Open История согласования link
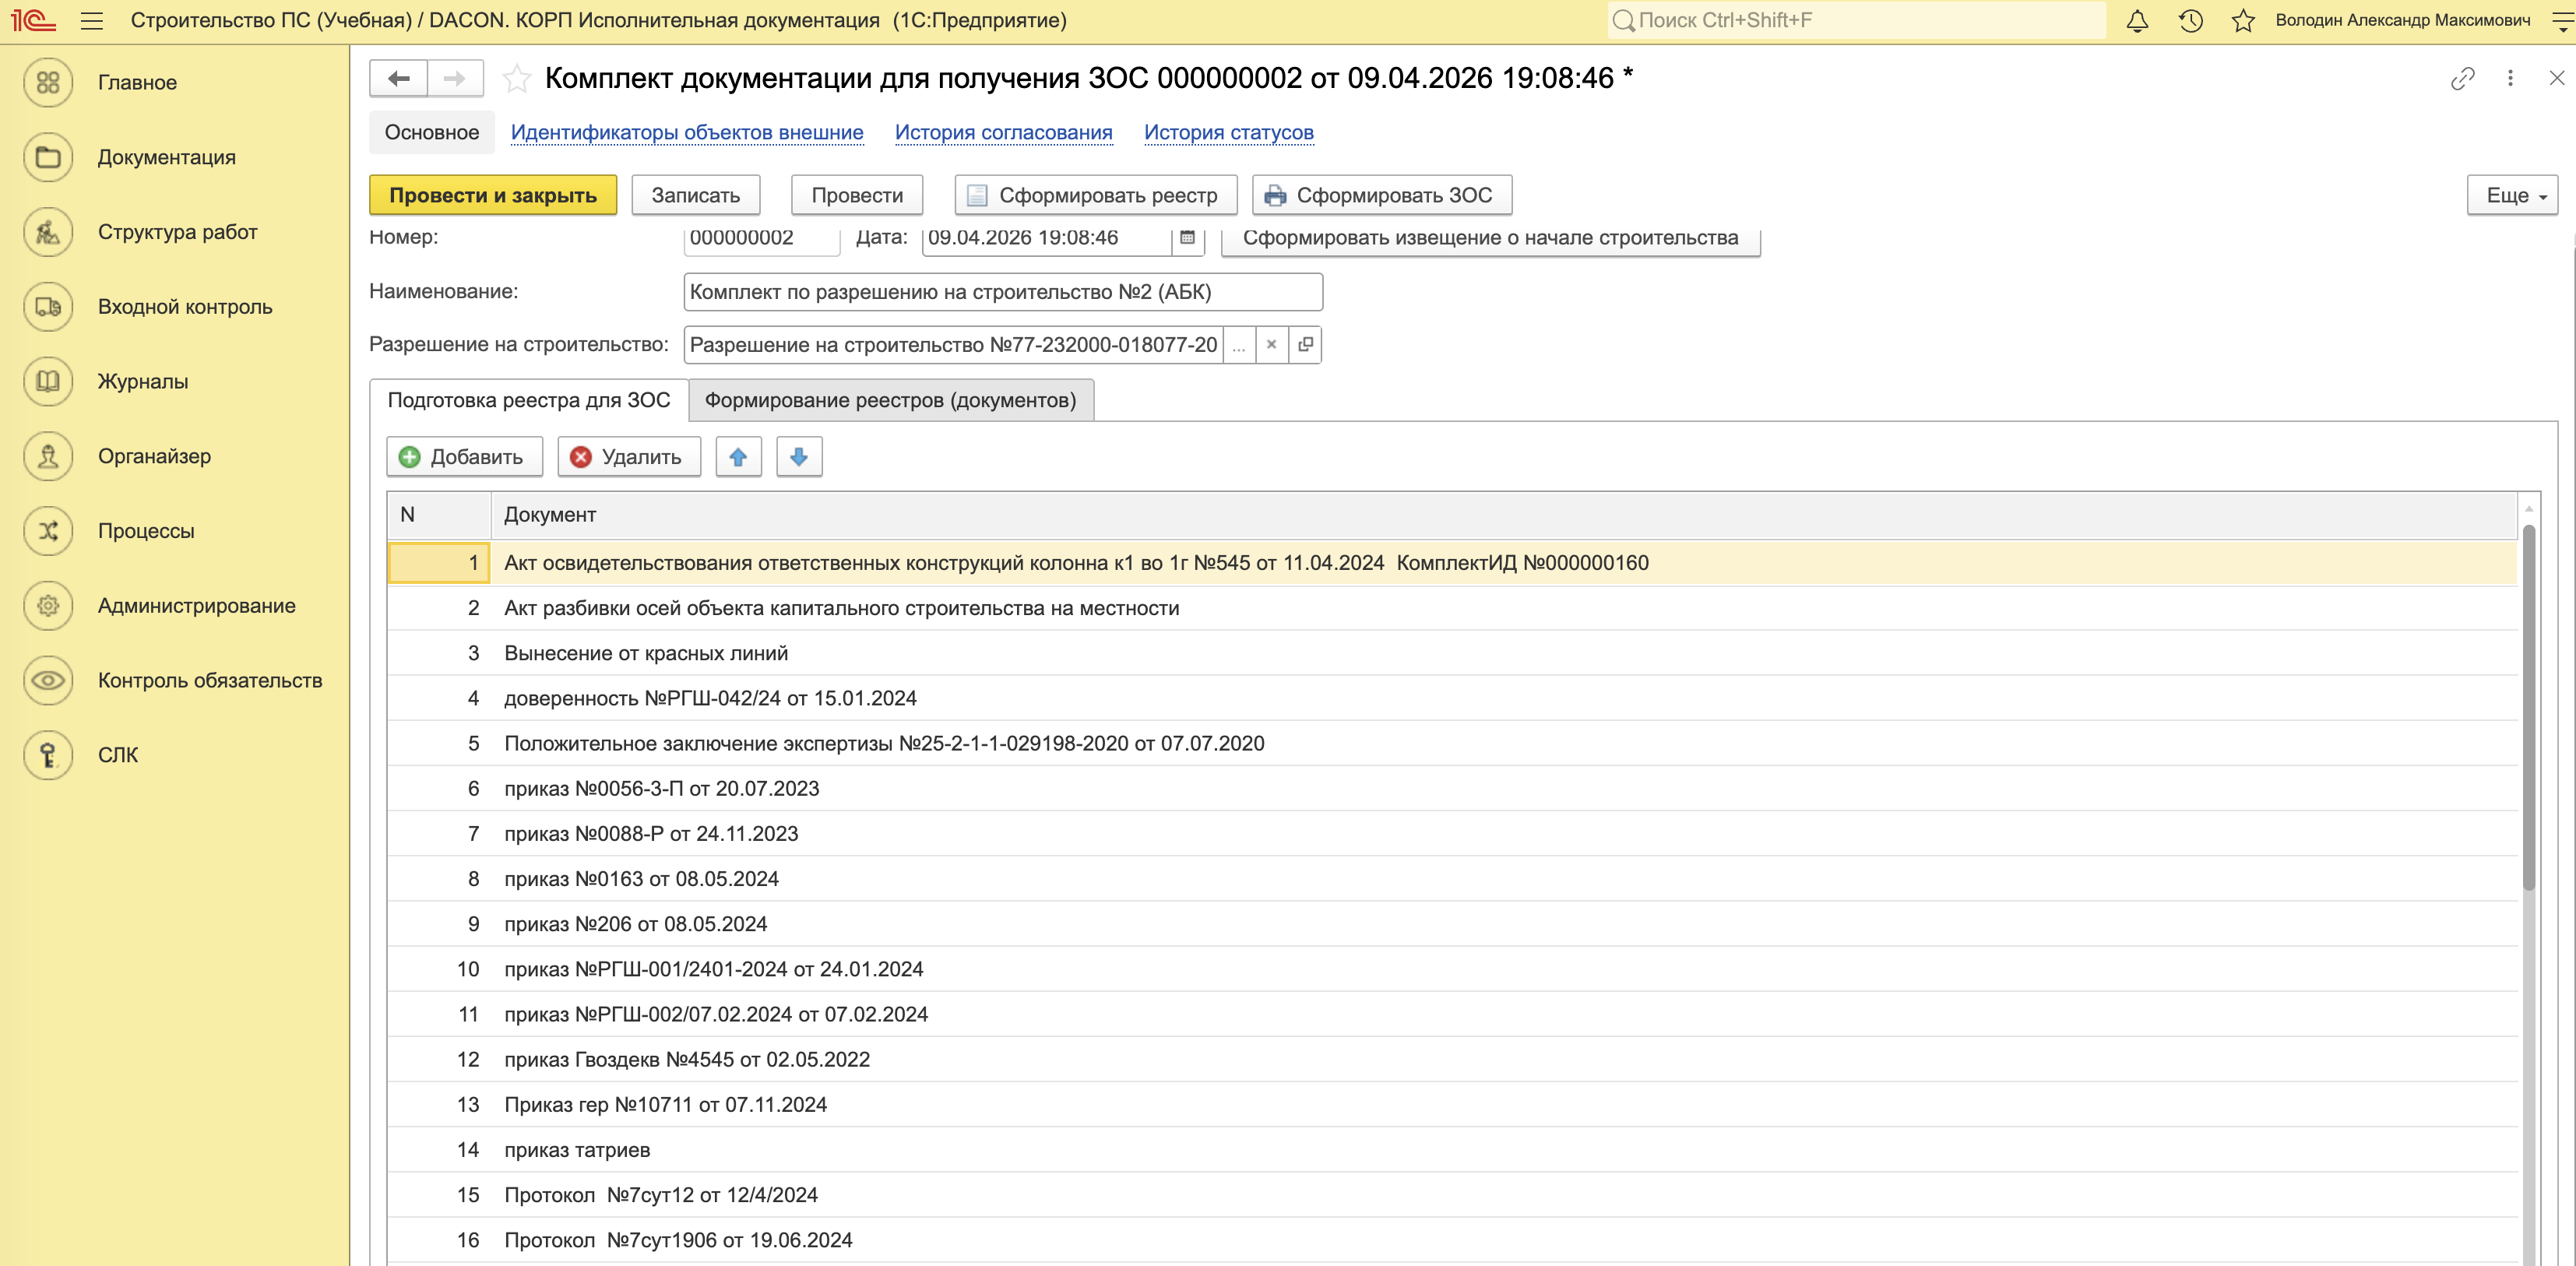 pos(1003,132)
